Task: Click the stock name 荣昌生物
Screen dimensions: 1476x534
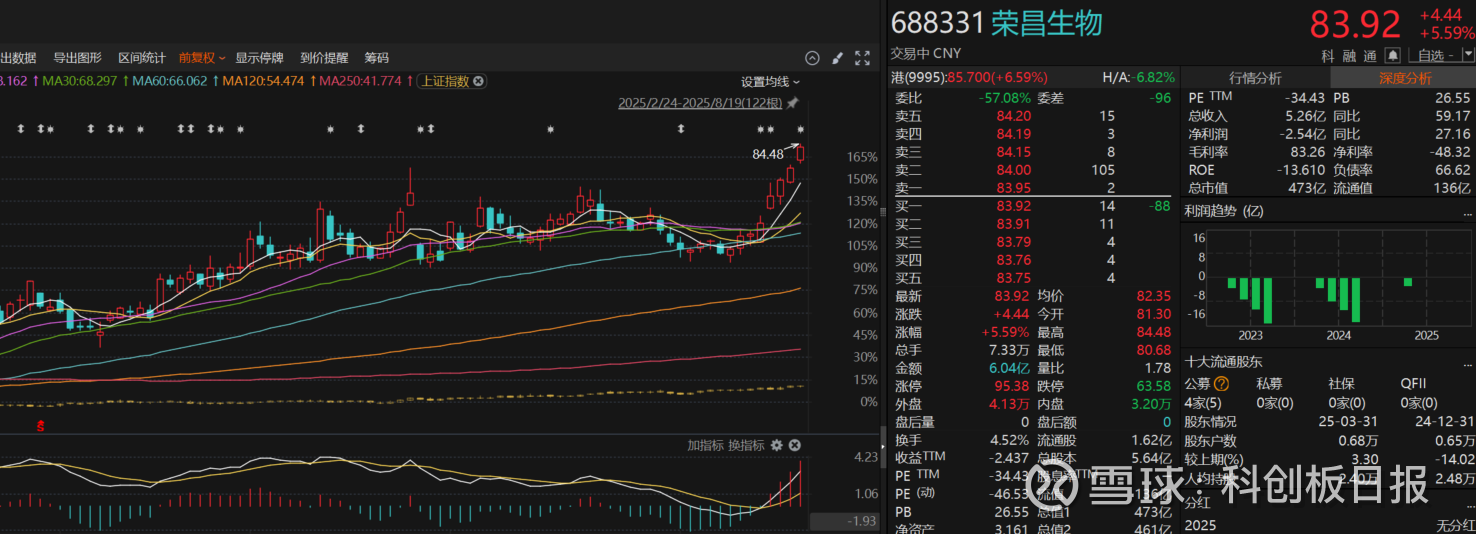Action: click(1047, 23)
